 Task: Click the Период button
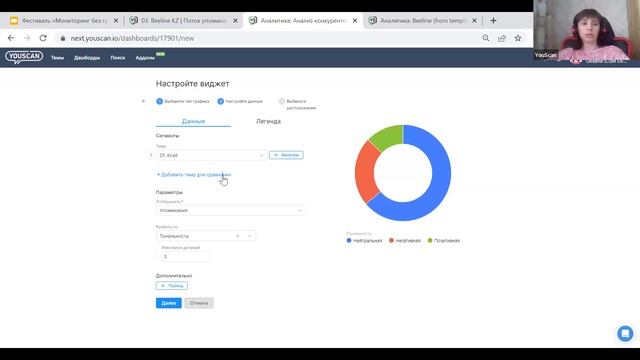172,286
